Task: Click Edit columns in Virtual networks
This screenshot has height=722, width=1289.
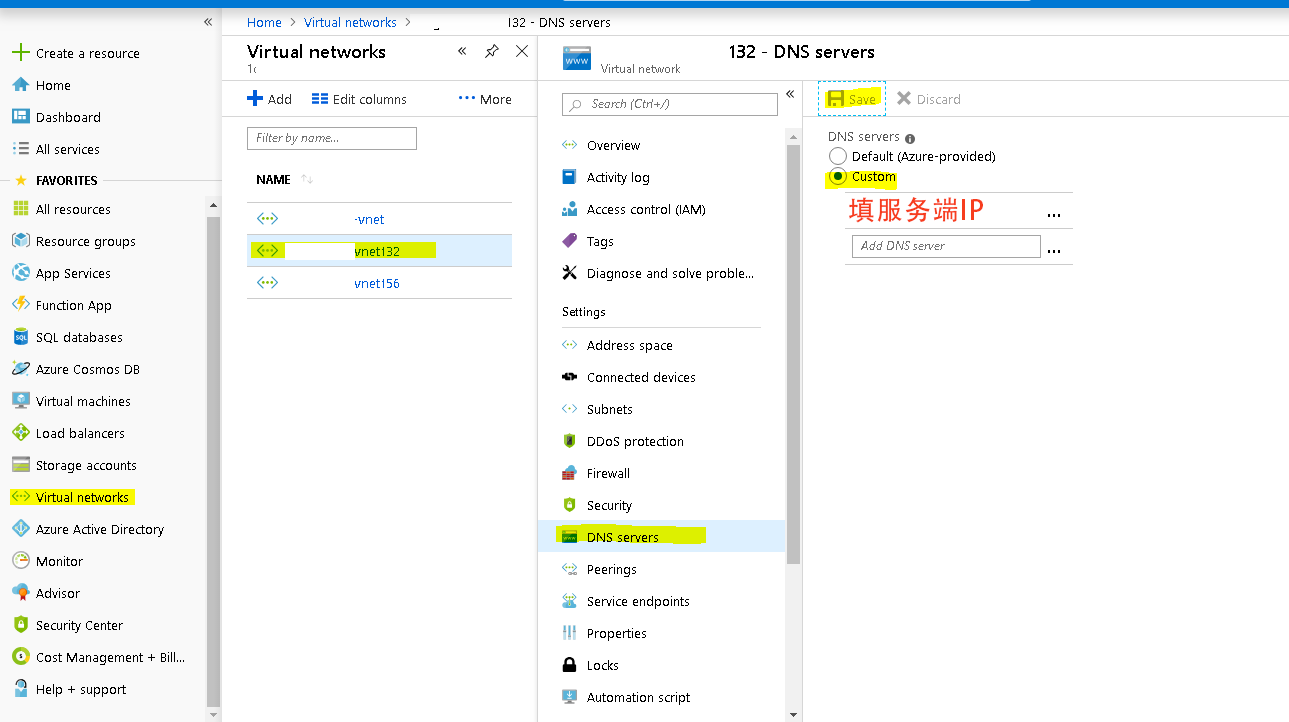Action: tap(360, 99)
